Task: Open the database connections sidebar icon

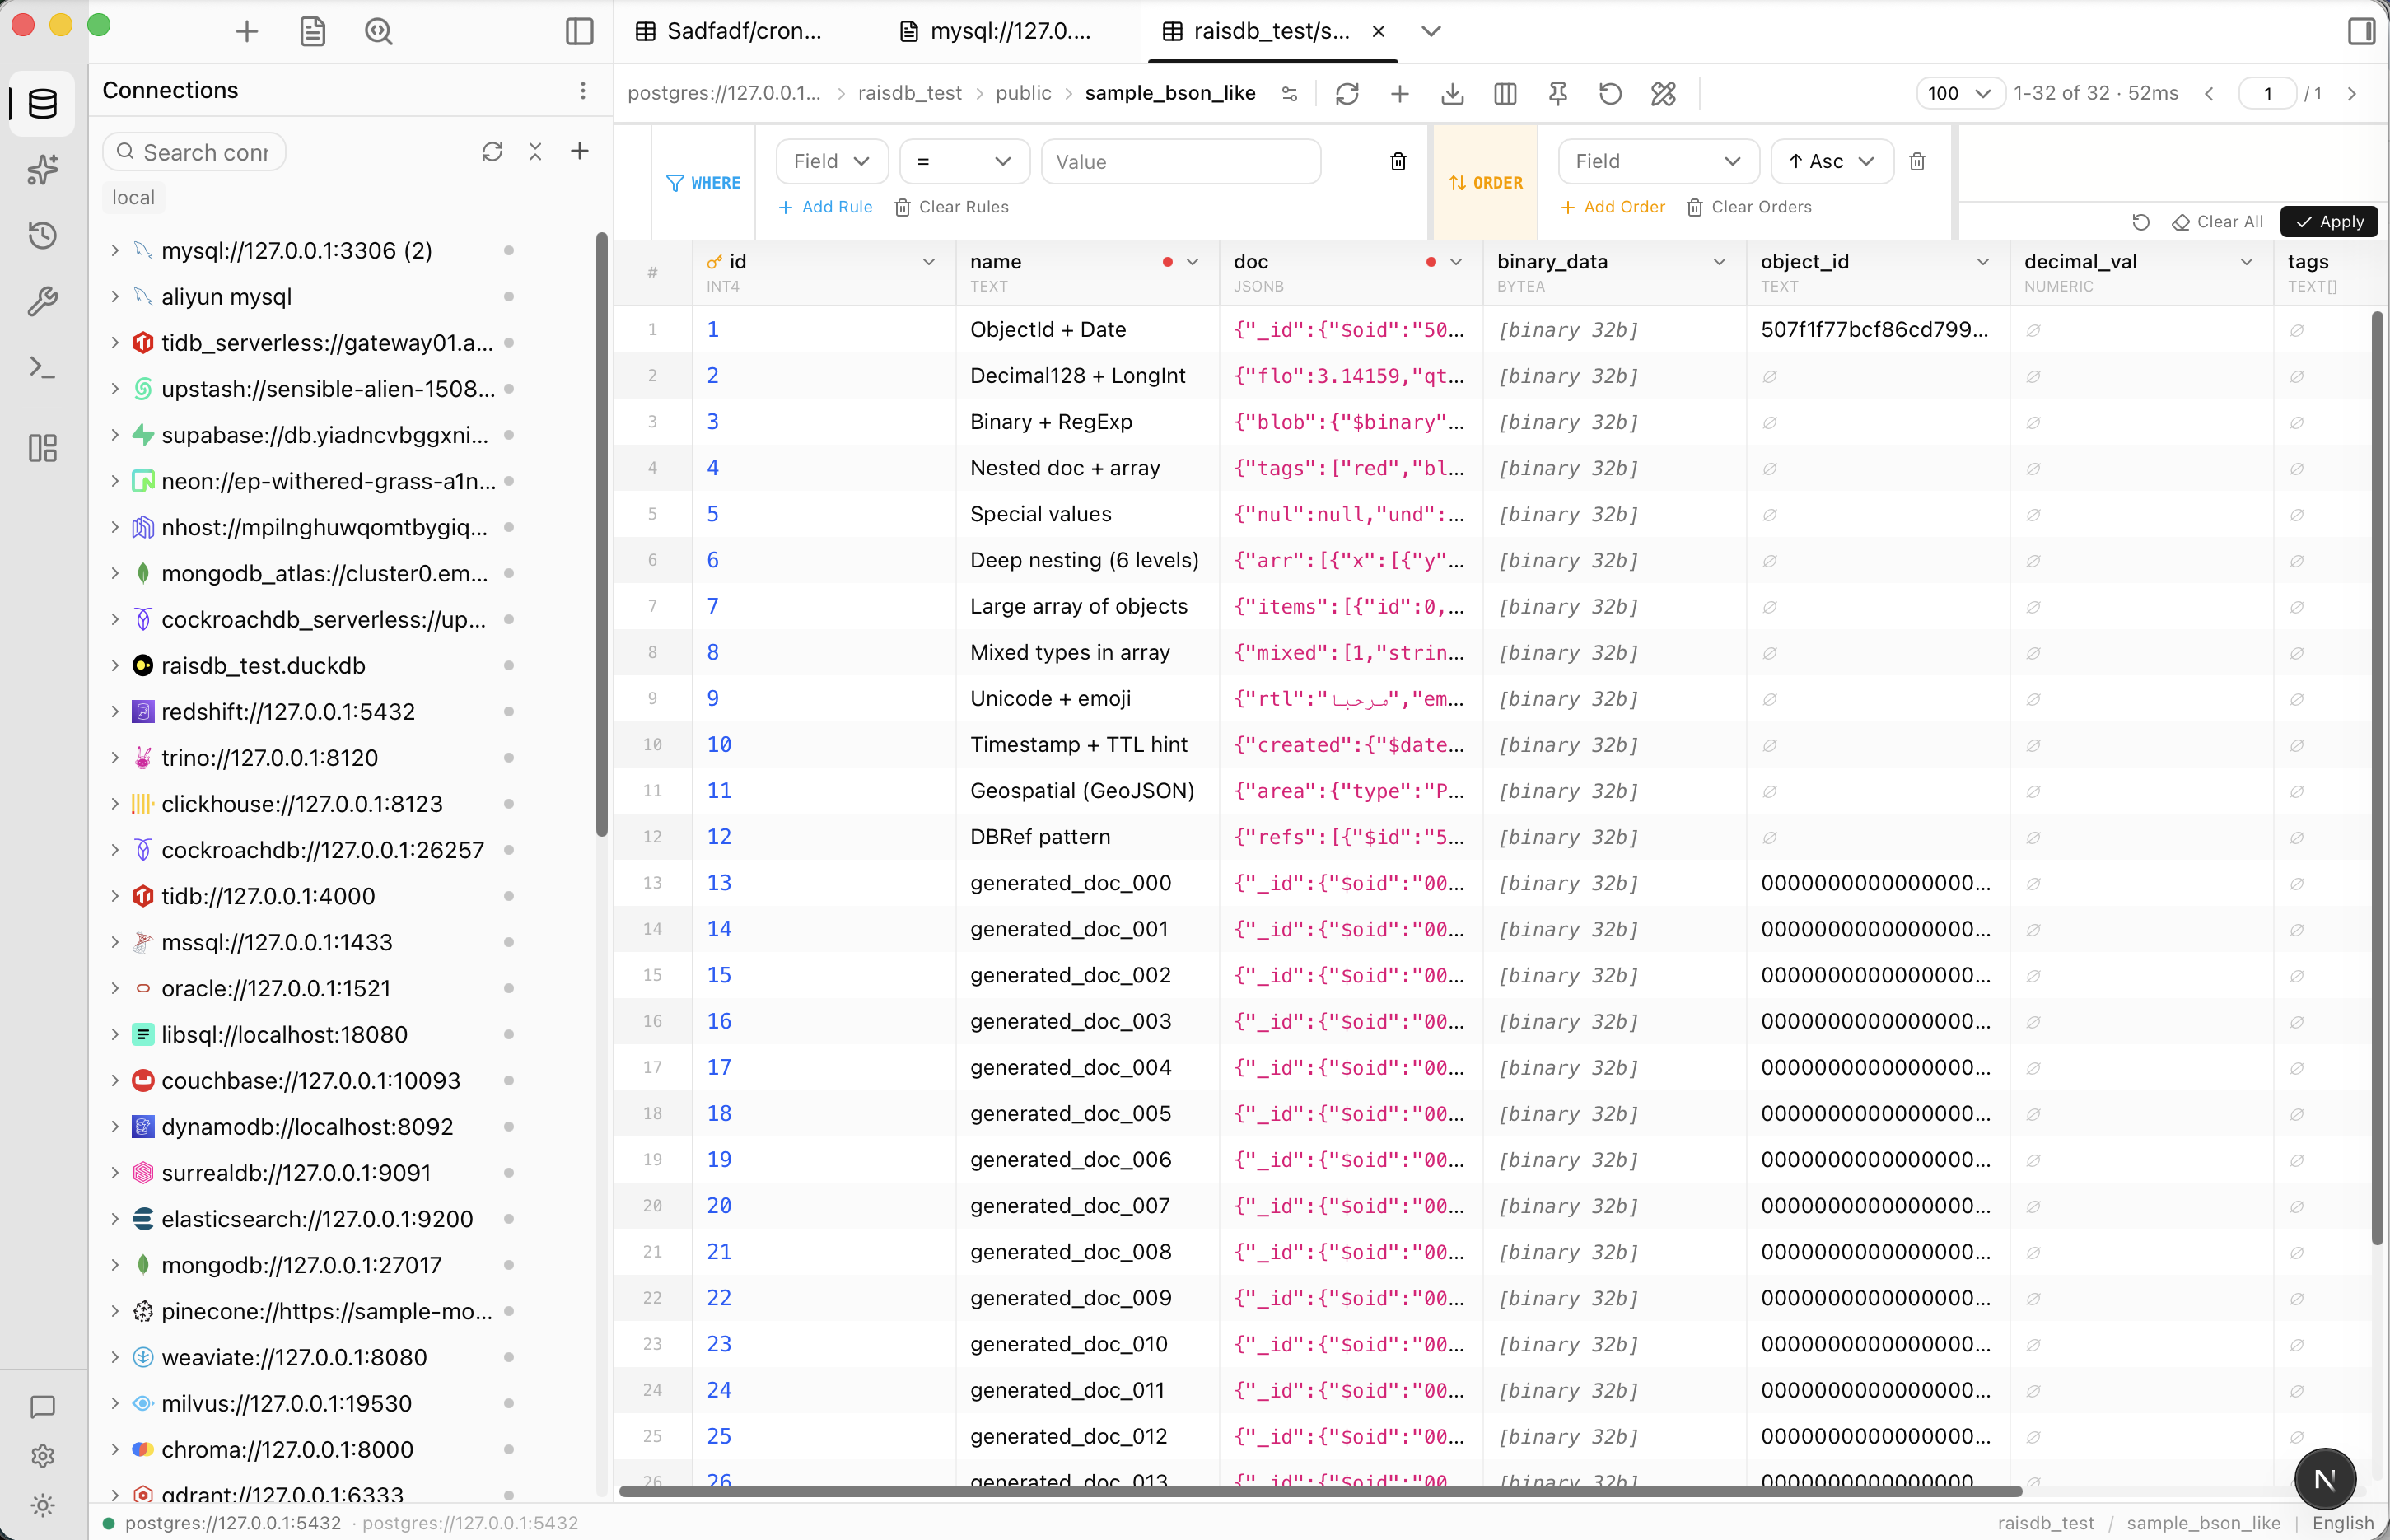Action: point(42,103)
